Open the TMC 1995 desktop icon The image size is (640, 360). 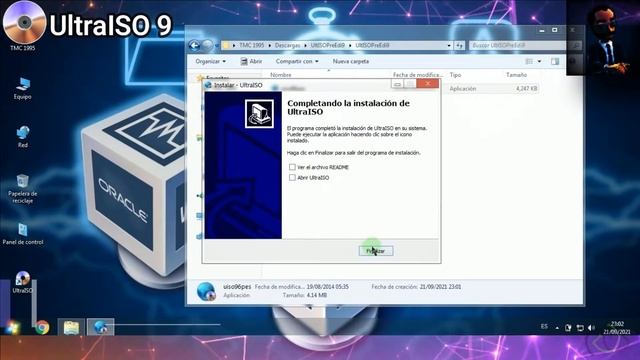[x=23, y=27]
